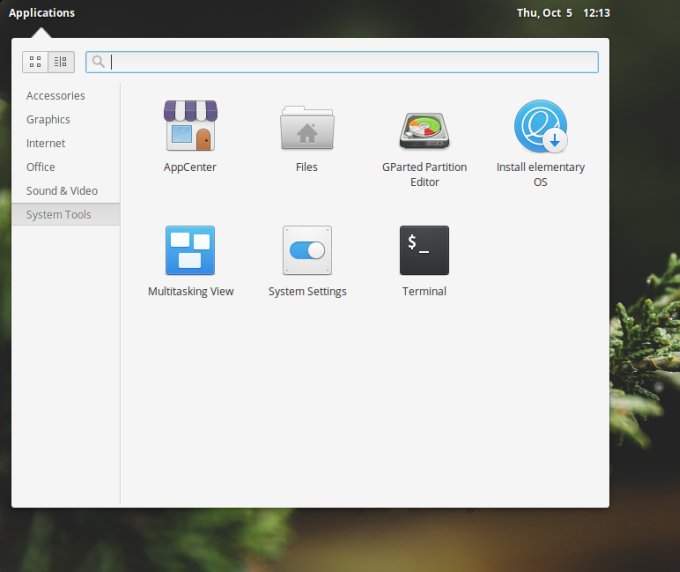Image resolution: width=680 pixels, height=572 pixels.
Task: Select the Sound & Video category
Action: 65,191
